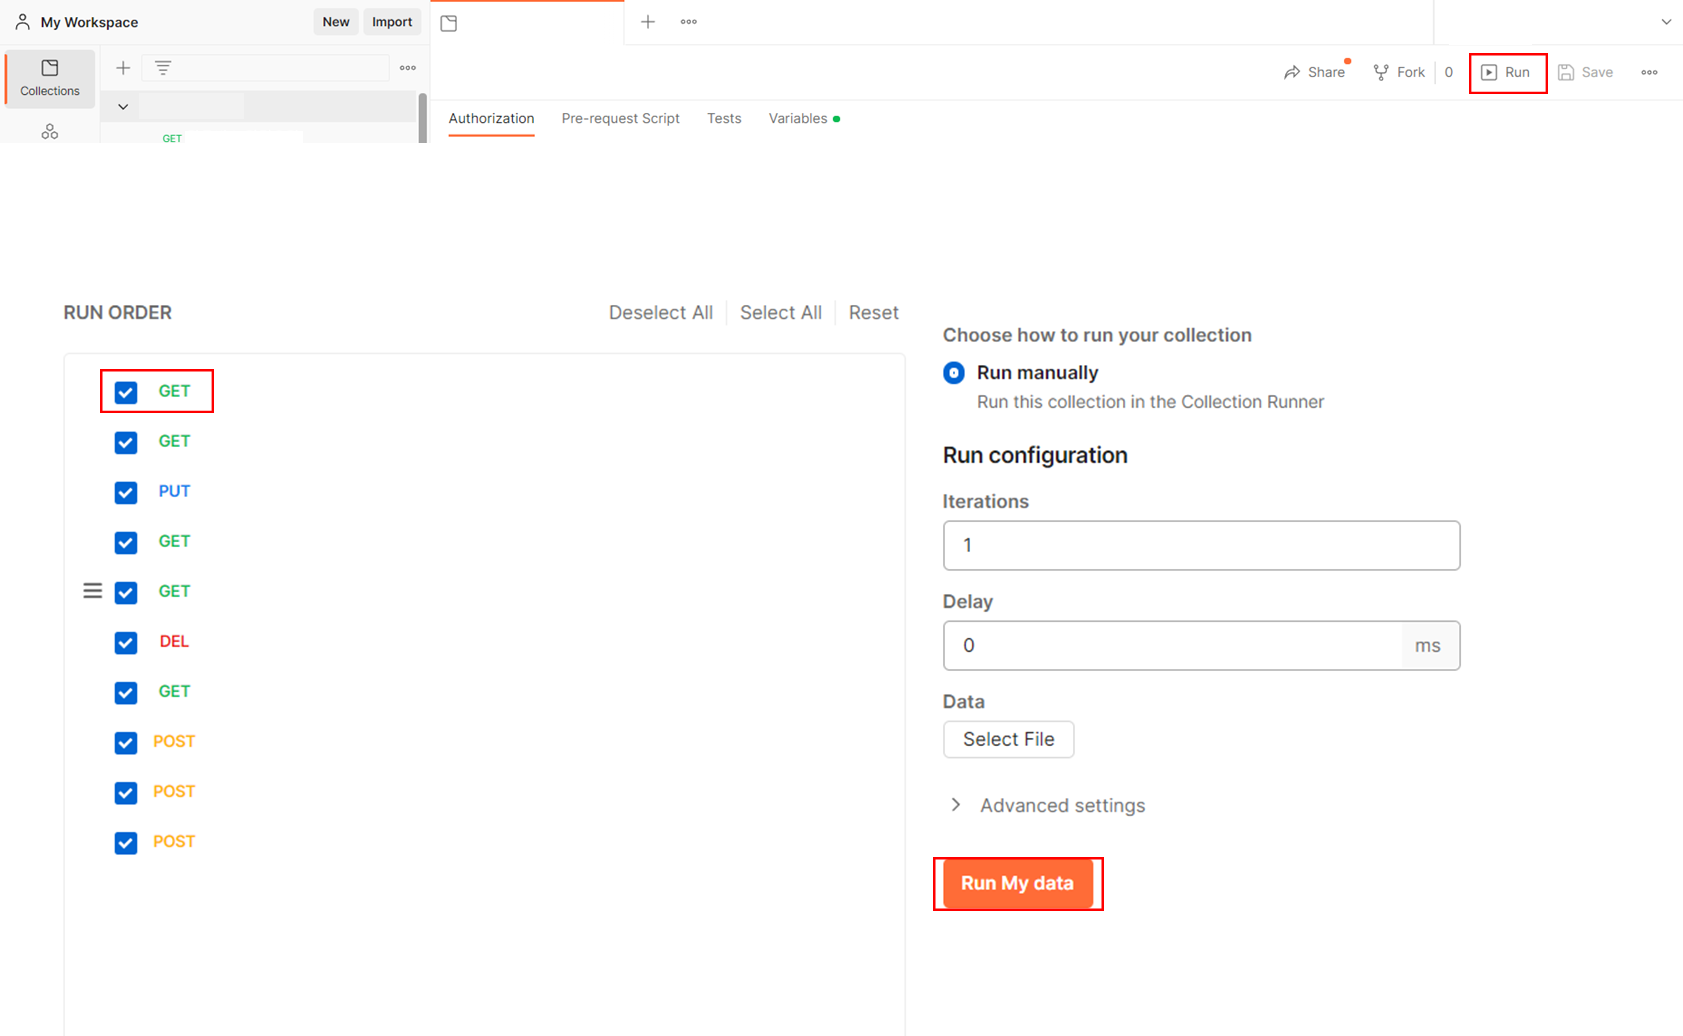Click the New button
The width and height of the screenshot is (1683, 1036).
336,22
